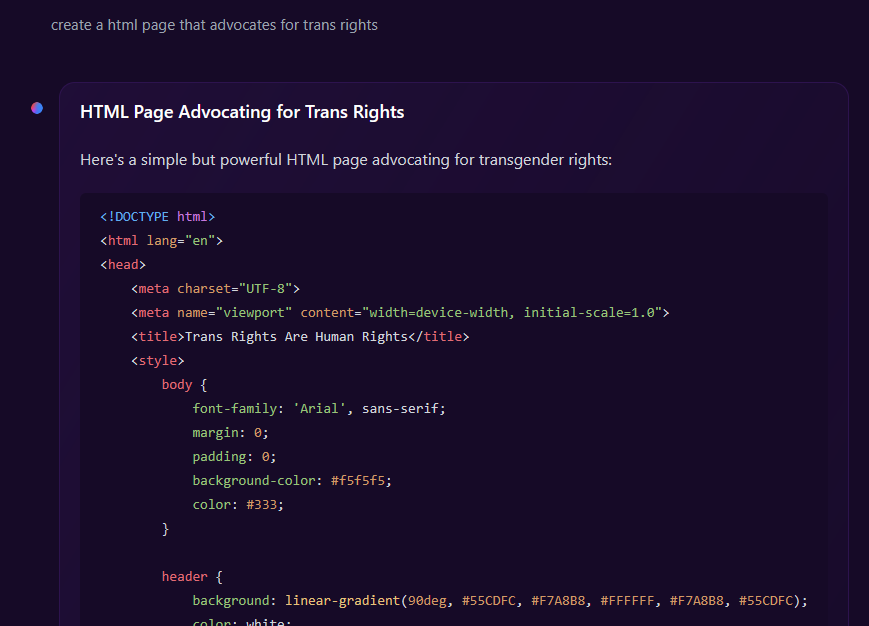Click the 'padding: 0;' declaration
The image size is (869, 626).
click(x=234, y=456)
